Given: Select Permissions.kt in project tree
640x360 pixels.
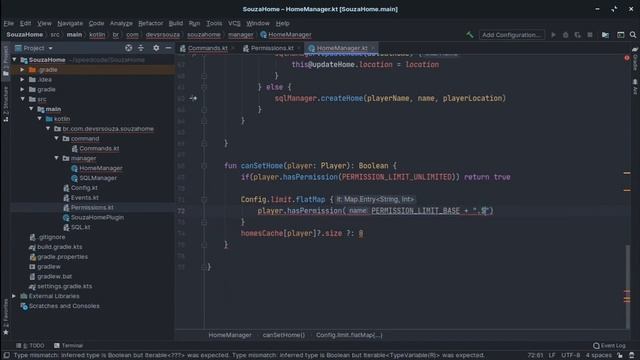Looking at the screenshot, I should [92, 208].
